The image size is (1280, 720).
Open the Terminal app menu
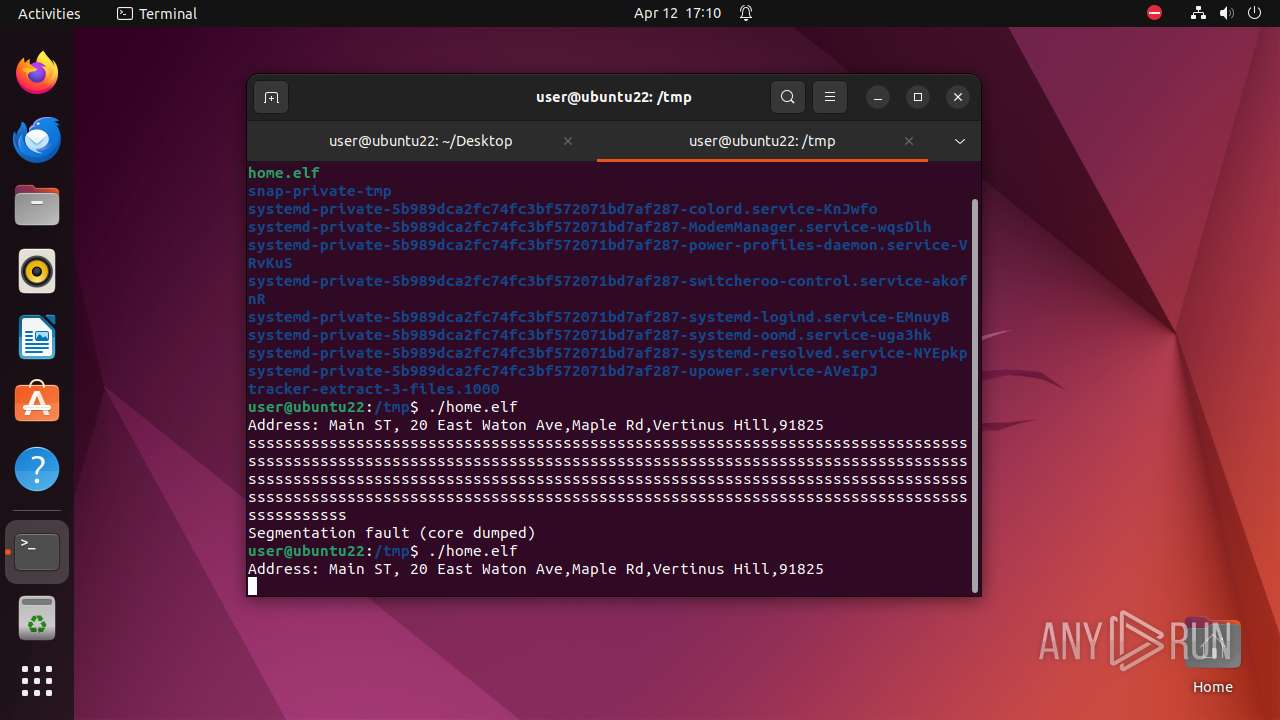click(157, 13)
